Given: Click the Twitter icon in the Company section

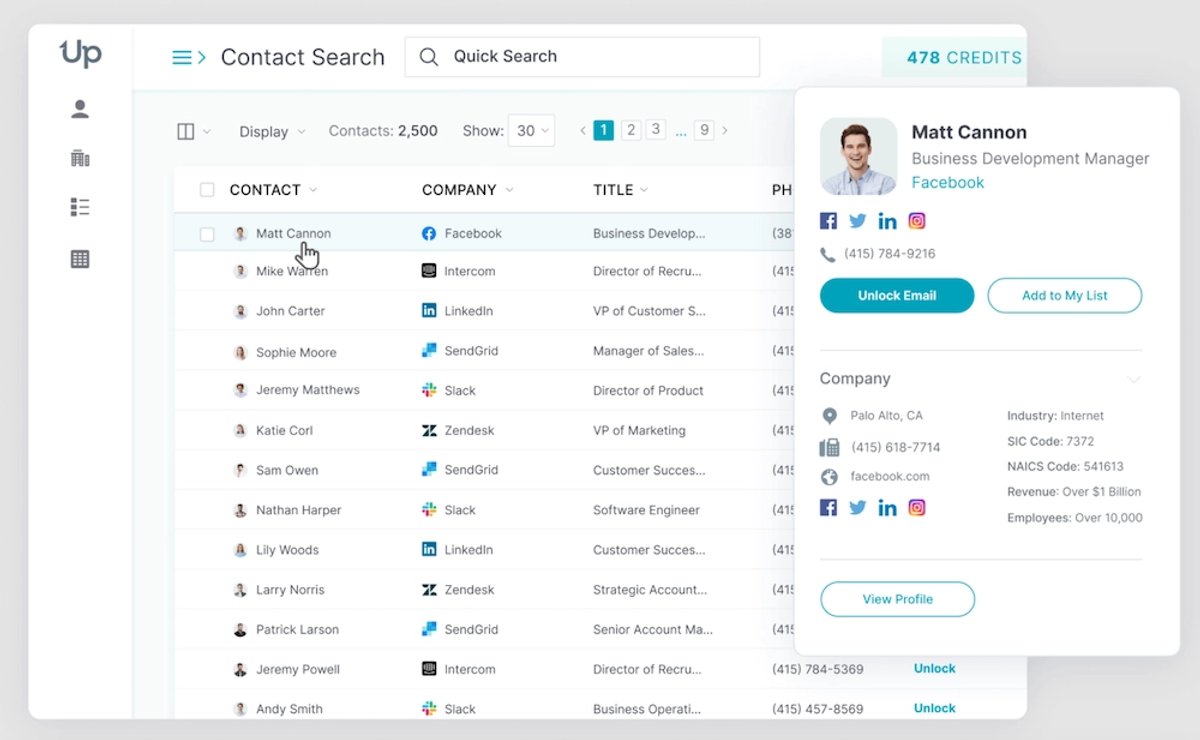Looking at the screenshot, I should [x=858, y=507].
